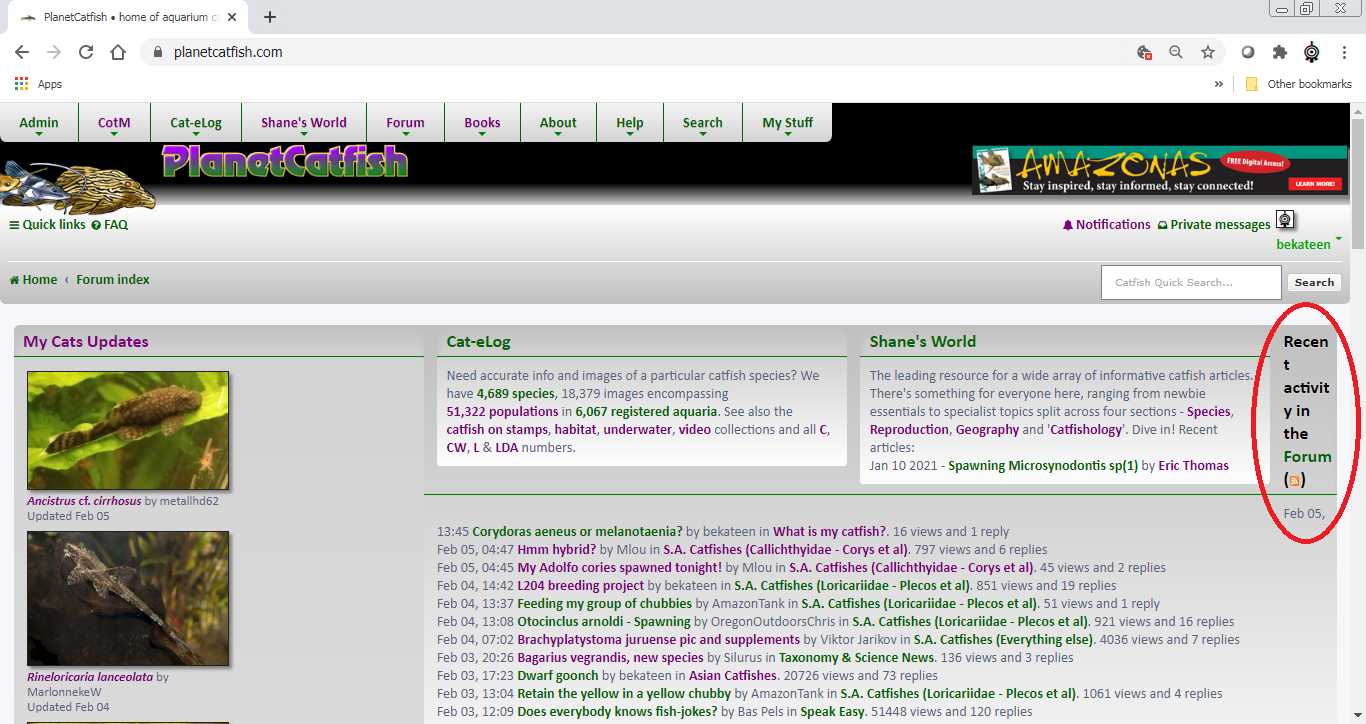The height and width of the screenshot is (724, 1366).
Task: Go to Home breadcrumb
Action: (34, 280)
